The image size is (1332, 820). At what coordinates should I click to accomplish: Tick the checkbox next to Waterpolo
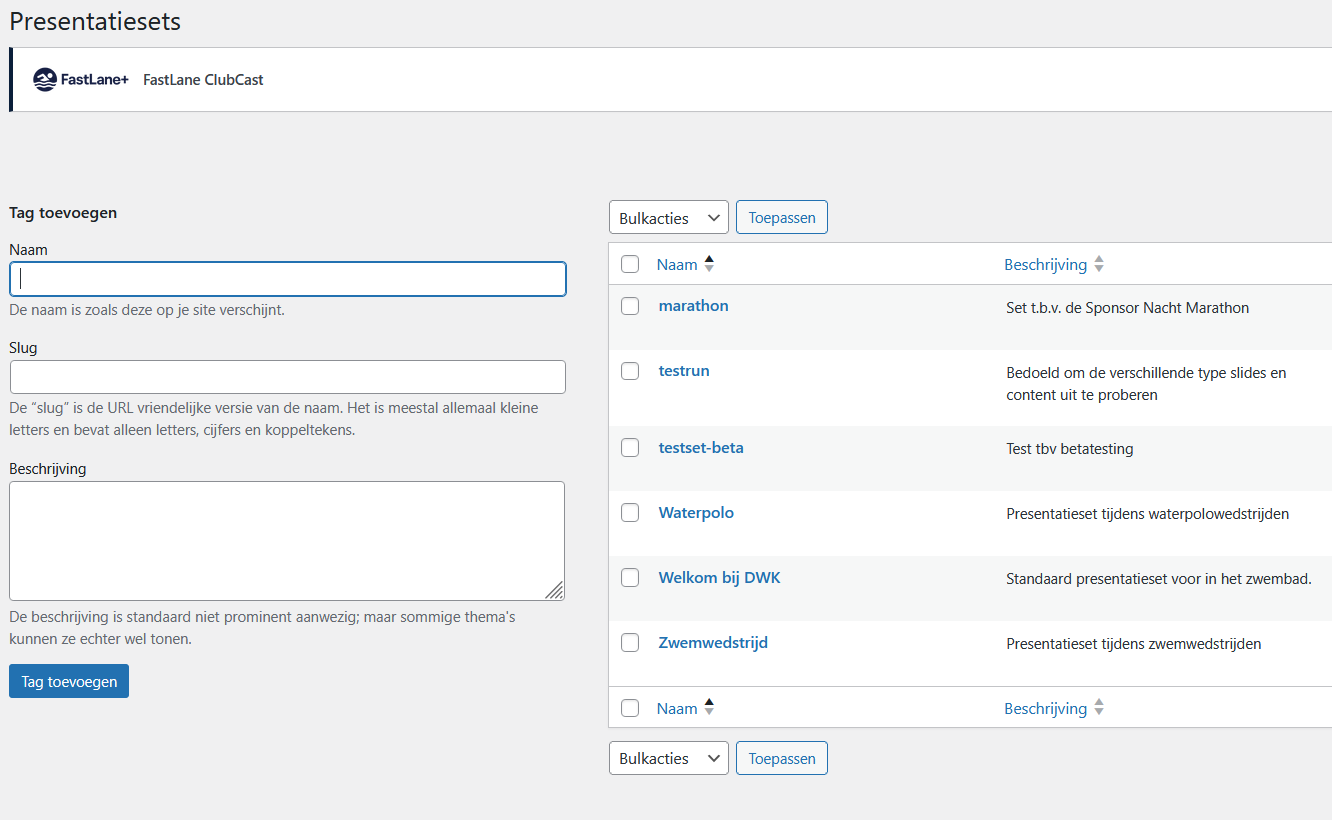pyautogui.click(x=630, y=513)
